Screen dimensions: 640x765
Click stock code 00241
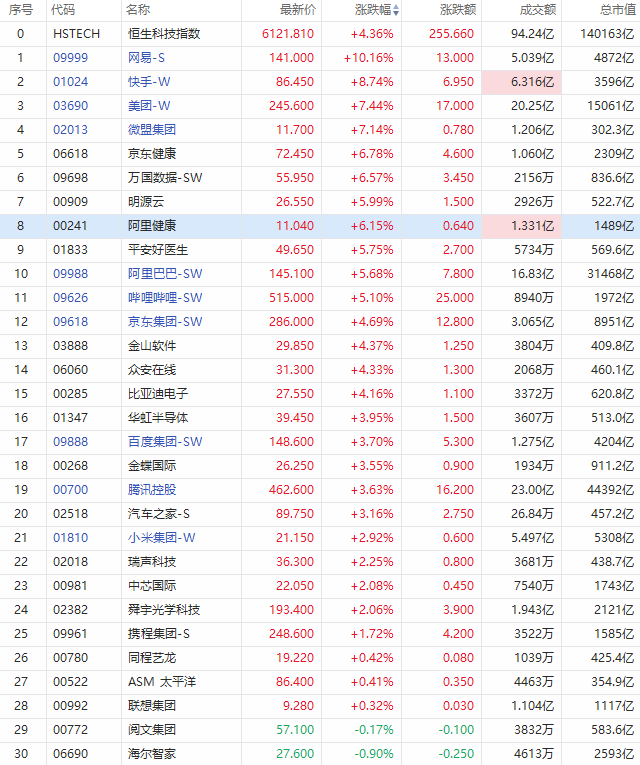(x=70, y=225)
